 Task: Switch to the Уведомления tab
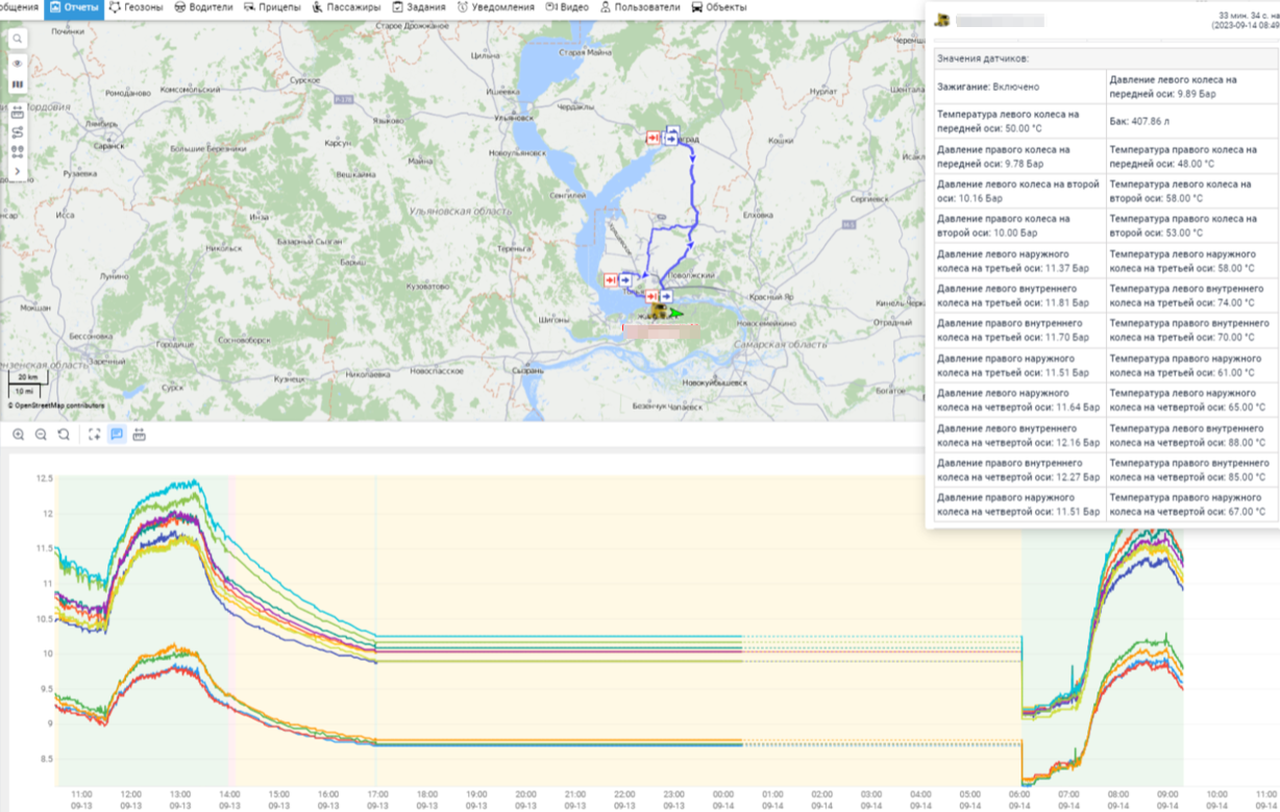click(x=496, y=7)
